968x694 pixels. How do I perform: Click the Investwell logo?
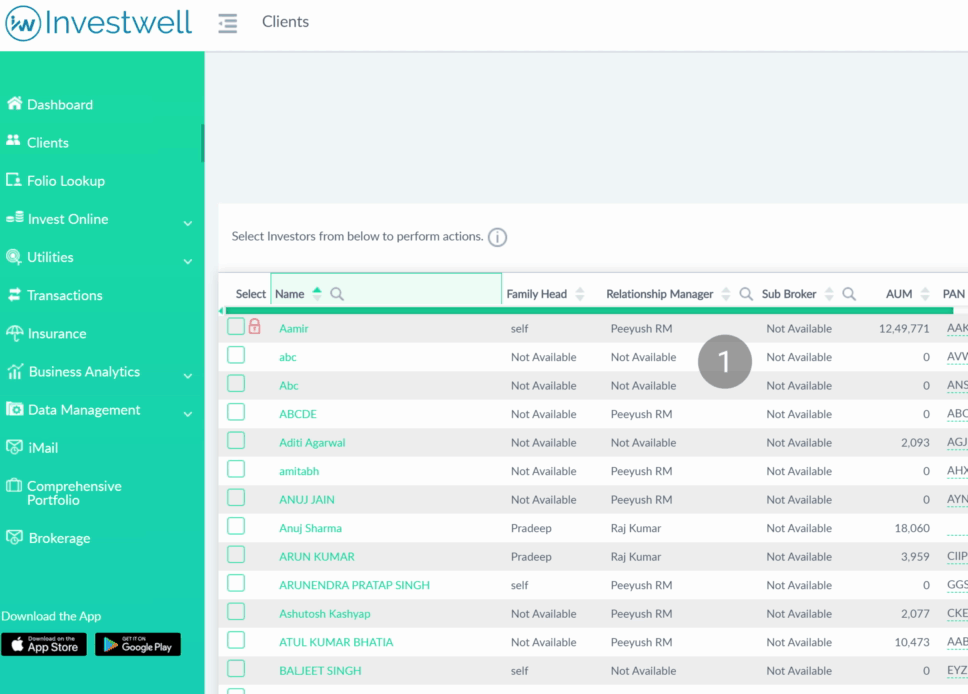(98, 24)
